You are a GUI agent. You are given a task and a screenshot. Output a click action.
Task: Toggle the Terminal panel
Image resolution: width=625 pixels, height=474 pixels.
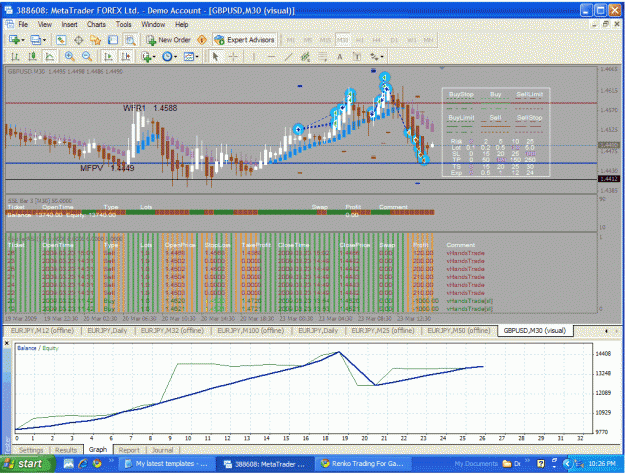113,40
